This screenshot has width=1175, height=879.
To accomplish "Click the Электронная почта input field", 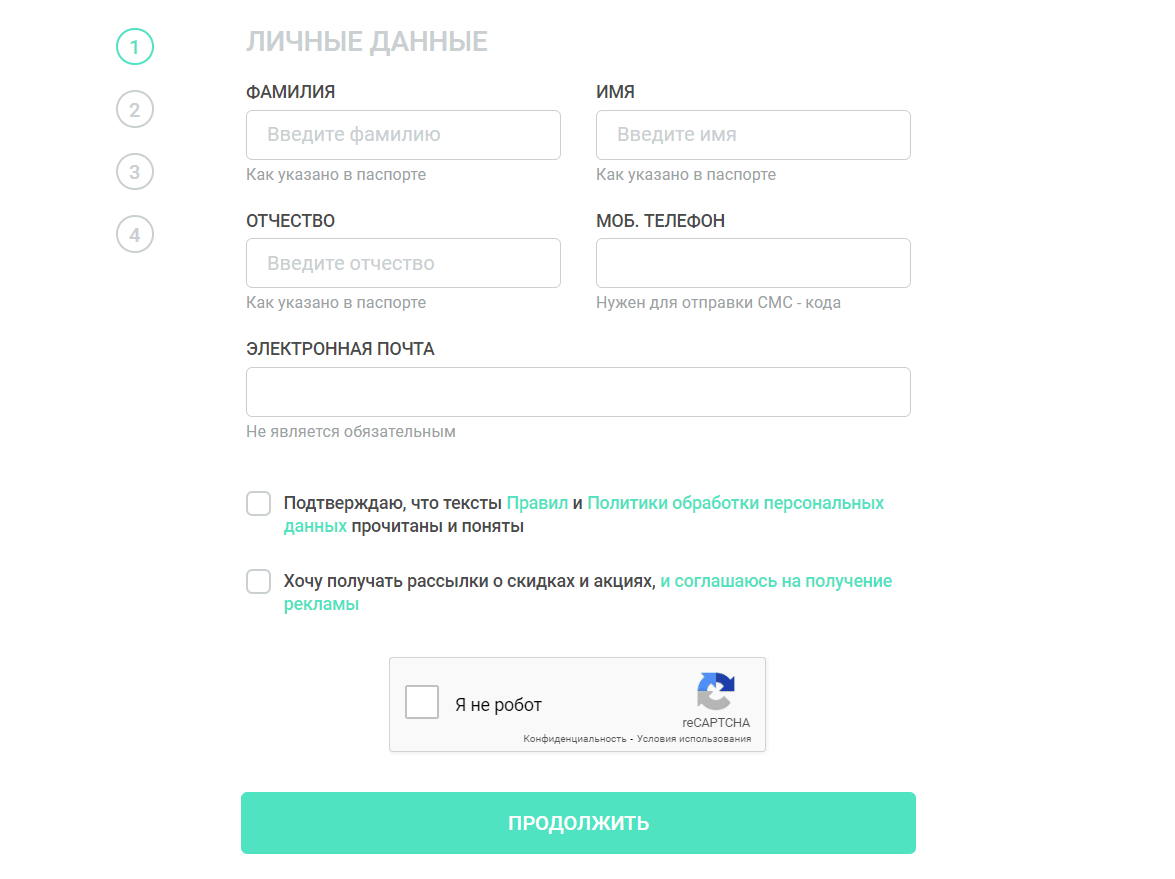I will click(579, 392).
